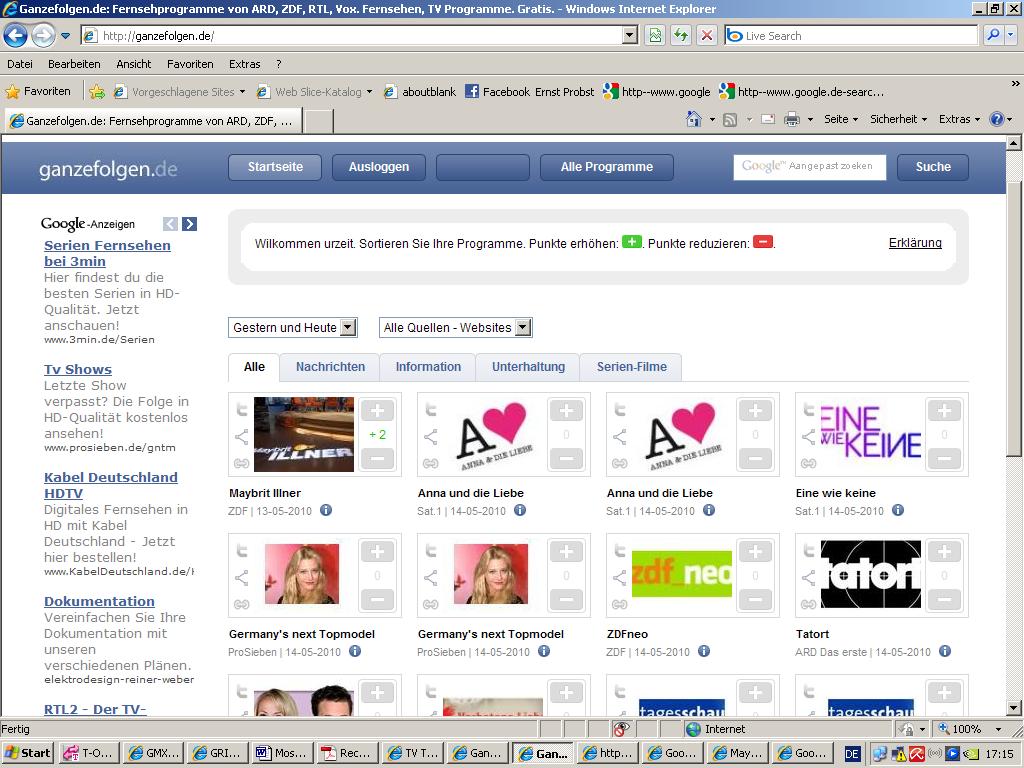The height and width of the screenshot is (768, 1024).
Task: Click the Read mail icon in command bar
Action: point(768,120)
